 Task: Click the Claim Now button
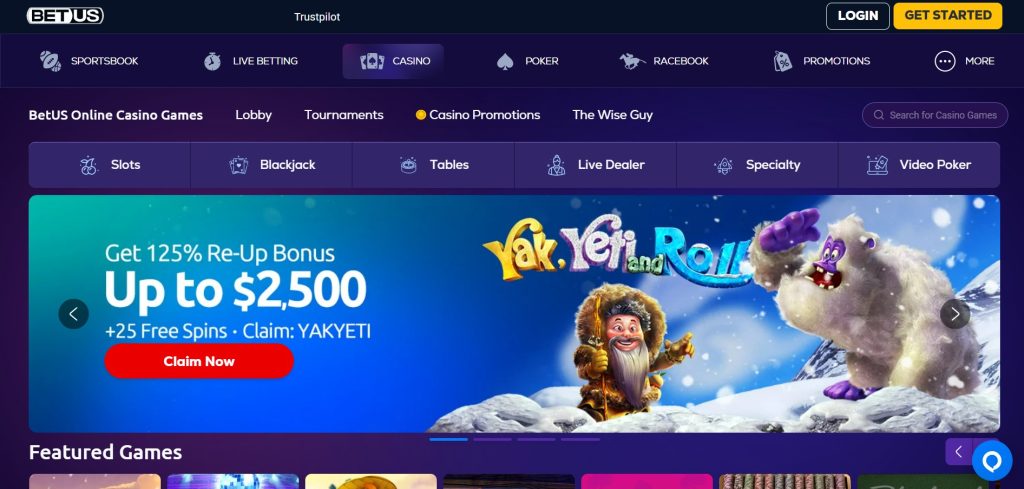[199, 361]
